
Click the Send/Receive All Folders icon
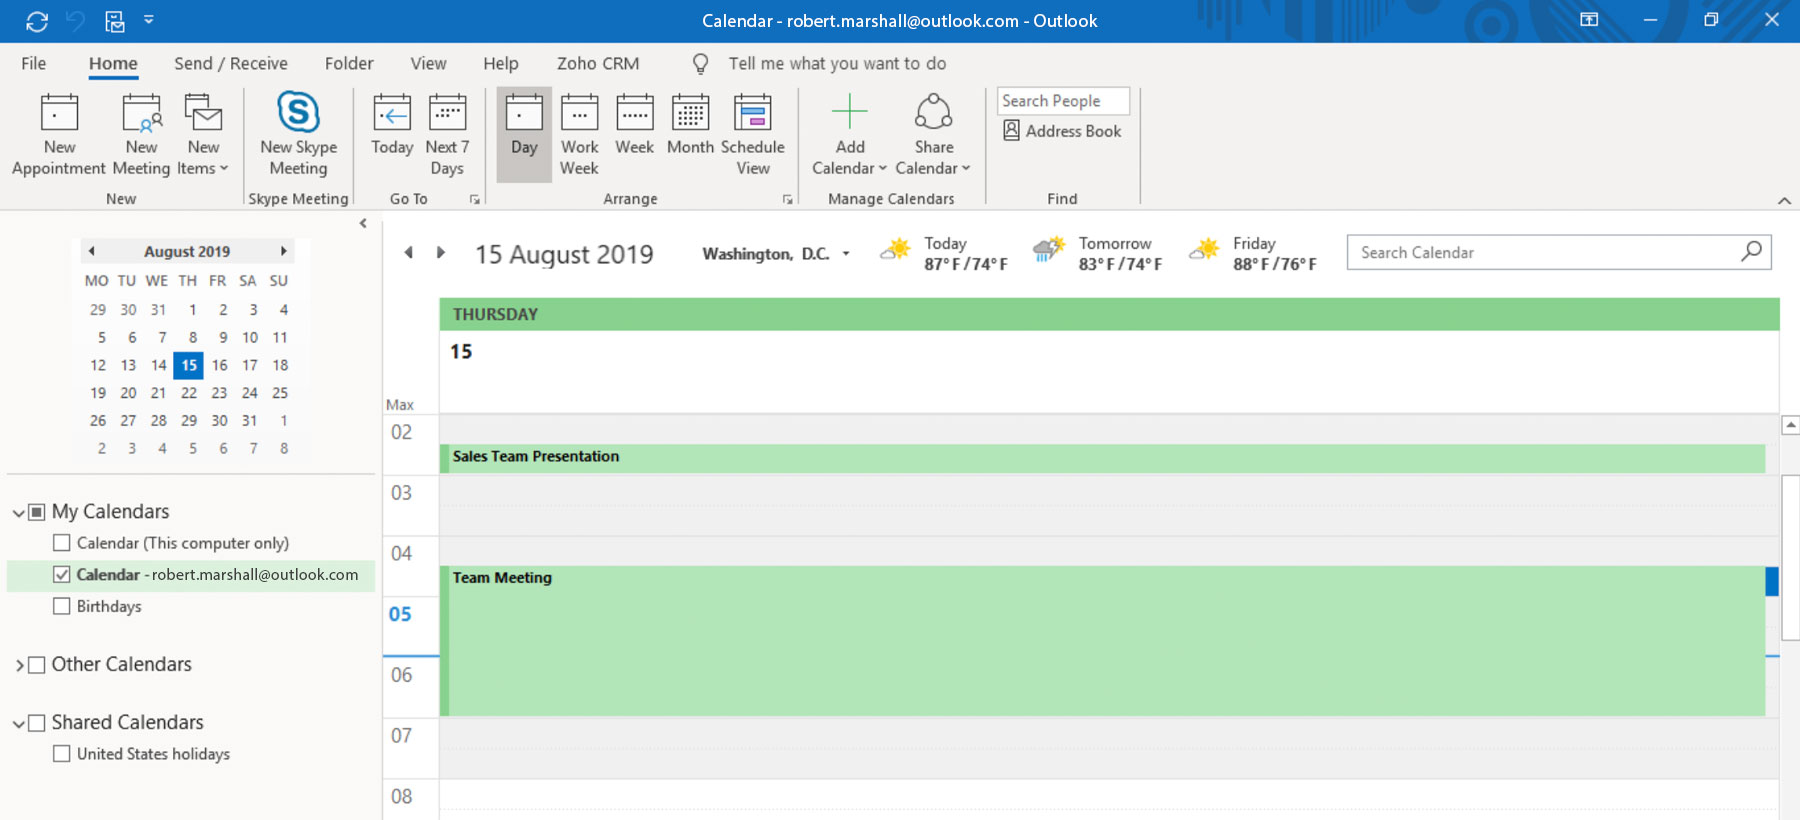coord(37,21)
